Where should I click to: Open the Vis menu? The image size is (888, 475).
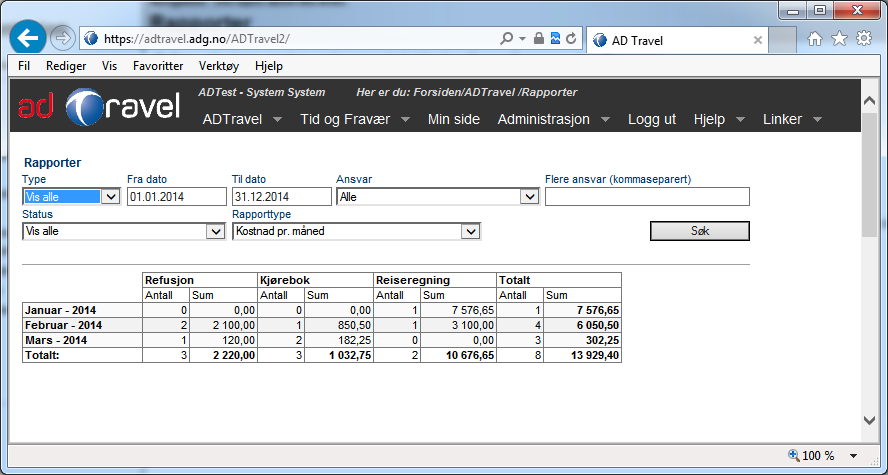[109, 66]
